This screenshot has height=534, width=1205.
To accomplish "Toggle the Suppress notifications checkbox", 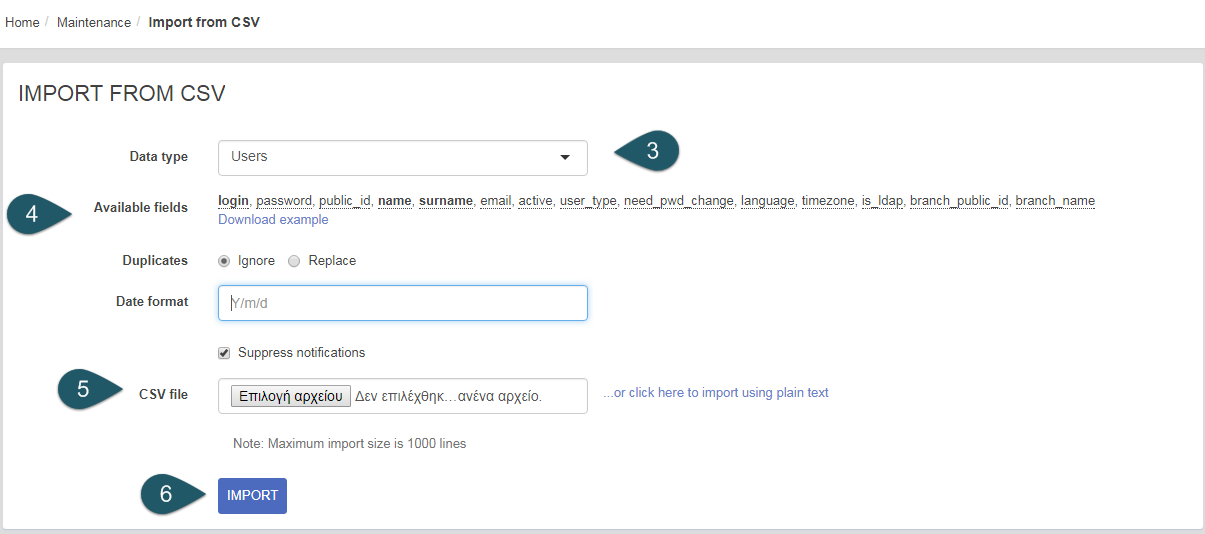I will (224, 353).
